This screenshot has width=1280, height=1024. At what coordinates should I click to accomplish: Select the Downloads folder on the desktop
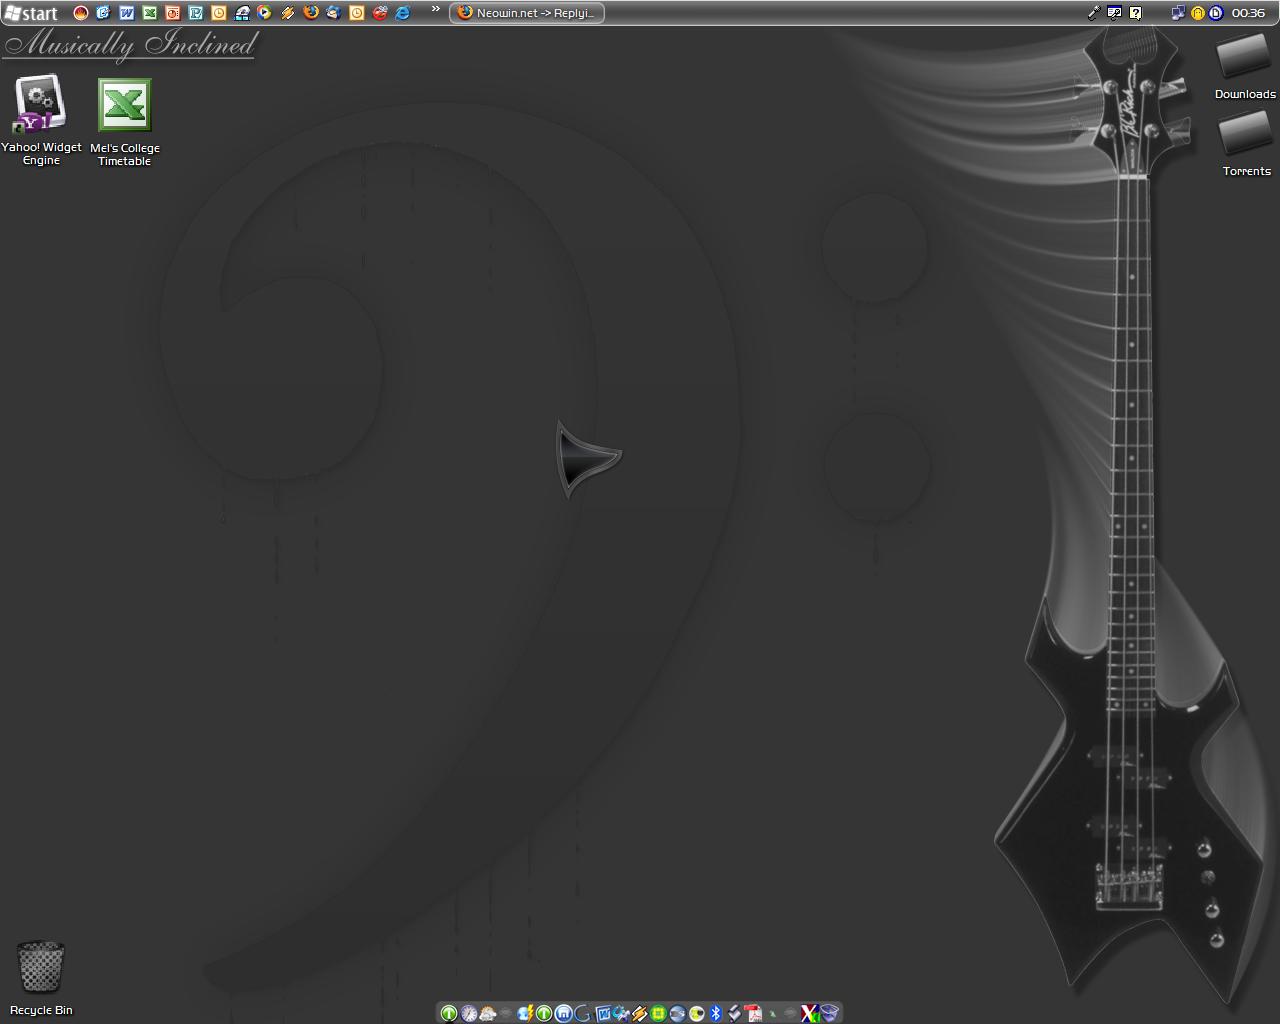pos(1245,67)
